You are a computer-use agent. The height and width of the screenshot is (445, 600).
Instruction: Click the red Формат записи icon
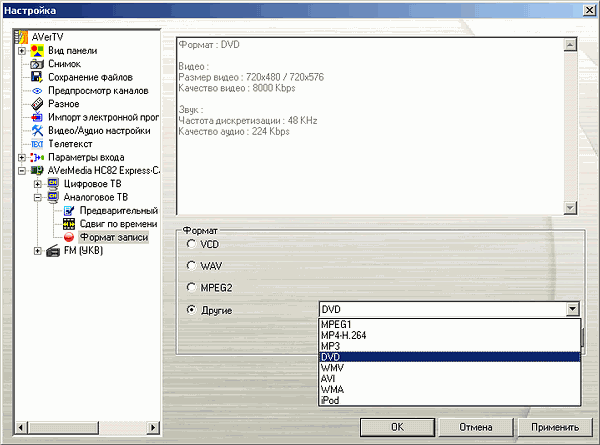[70, 237]
